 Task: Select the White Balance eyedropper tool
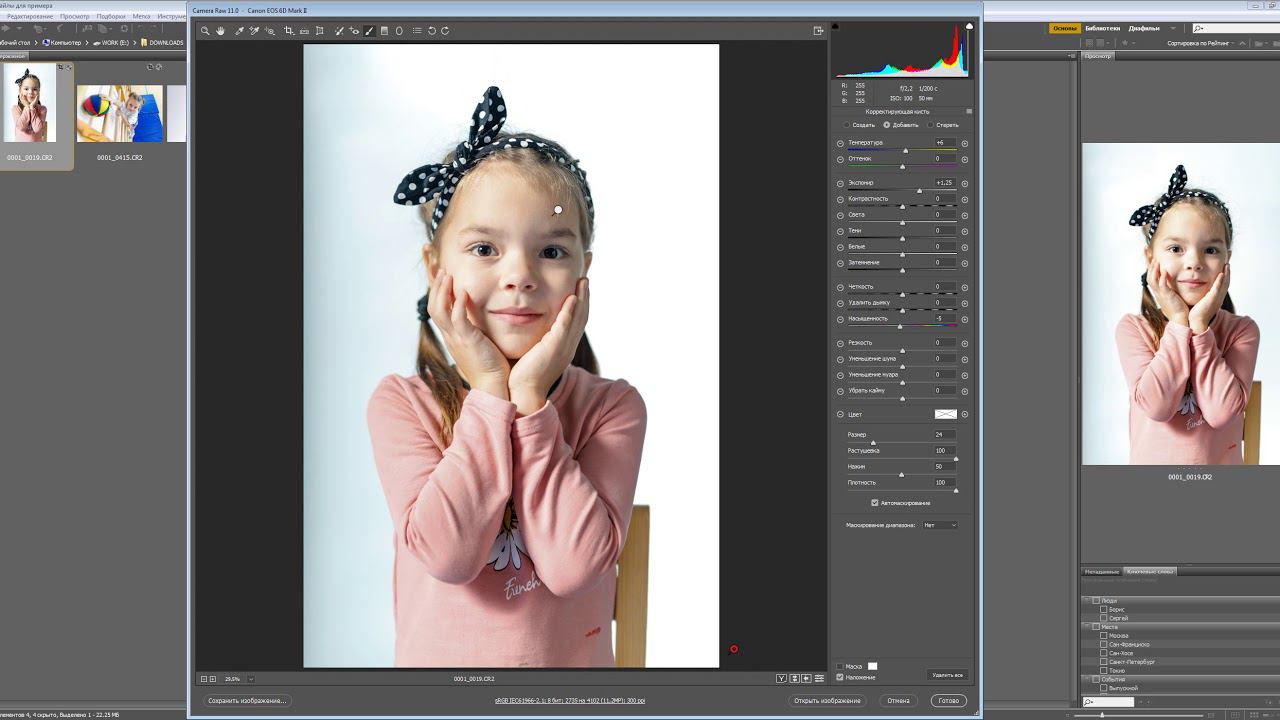click(x=239, y=31)
